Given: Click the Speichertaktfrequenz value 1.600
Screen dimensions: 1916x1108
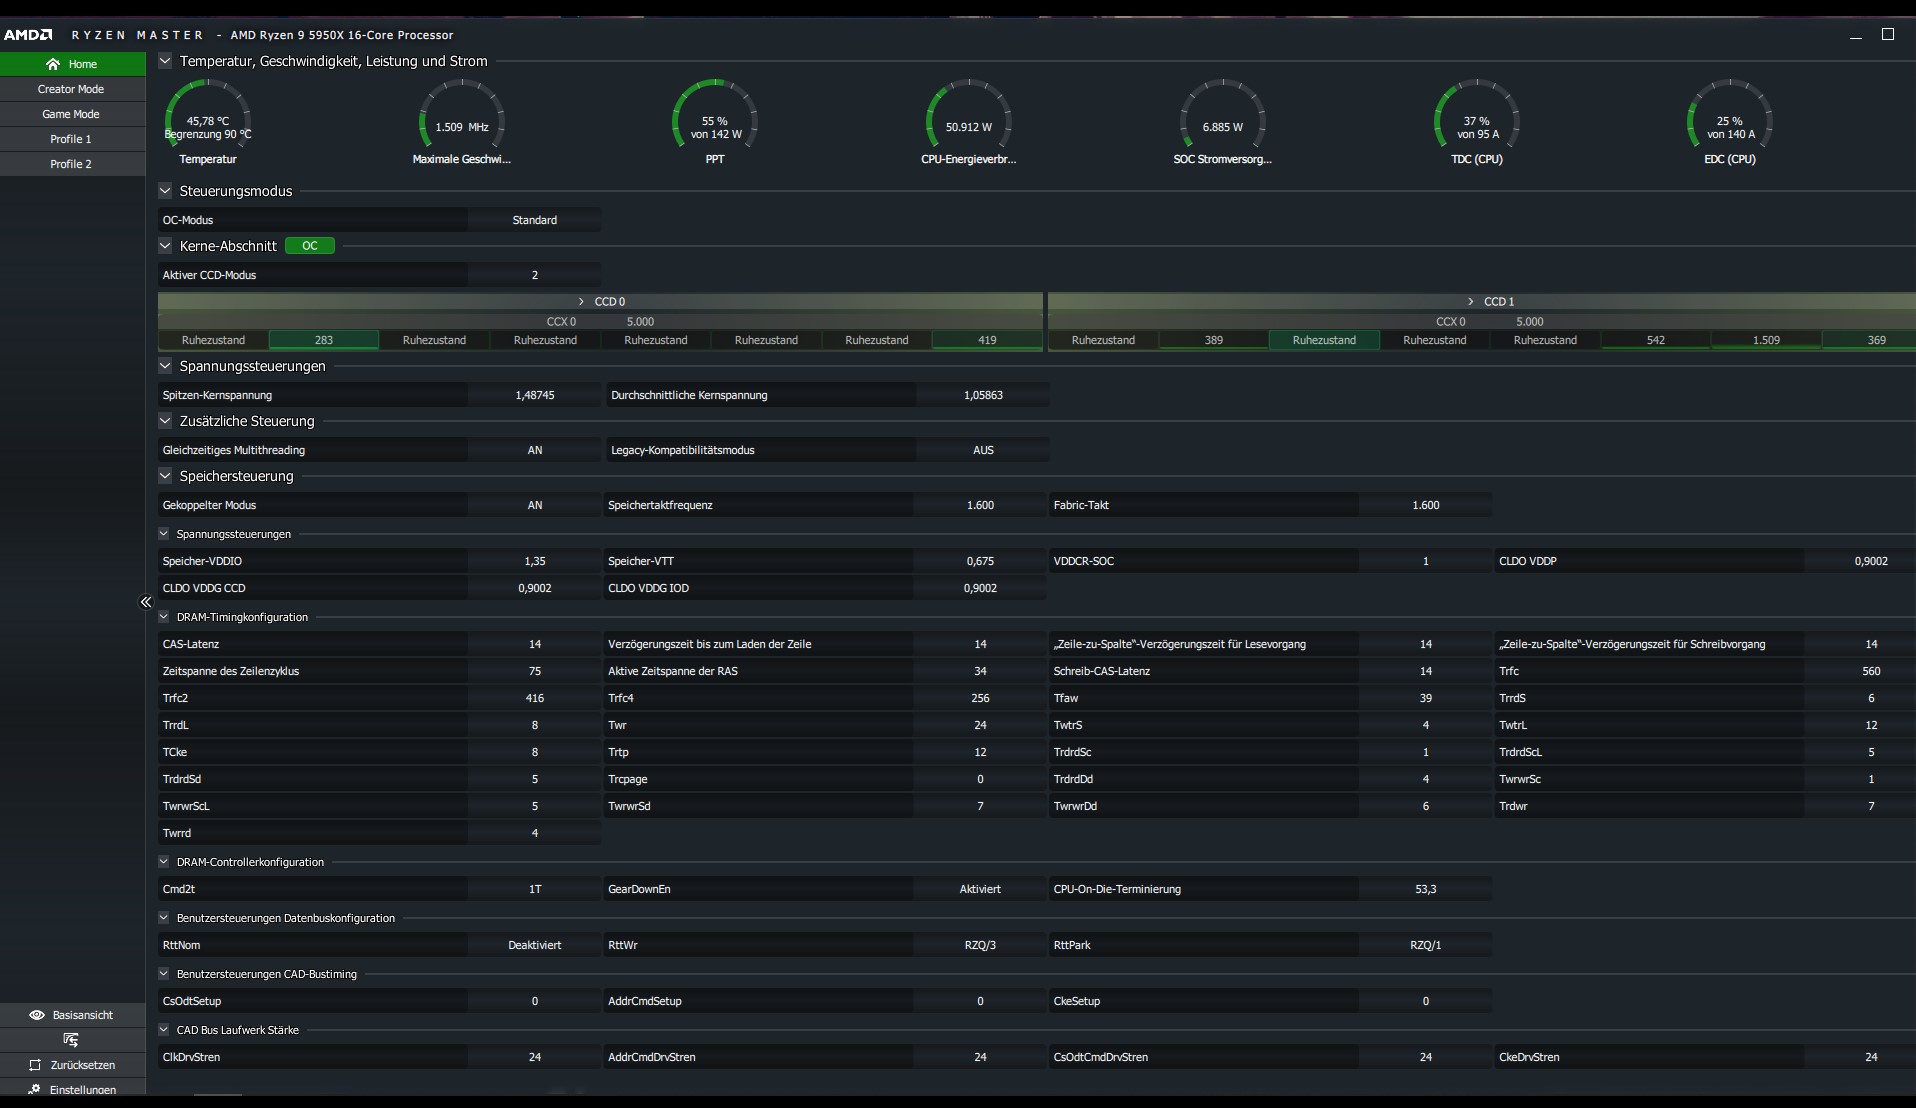Looking at the screenshot, I should point(980,505).
